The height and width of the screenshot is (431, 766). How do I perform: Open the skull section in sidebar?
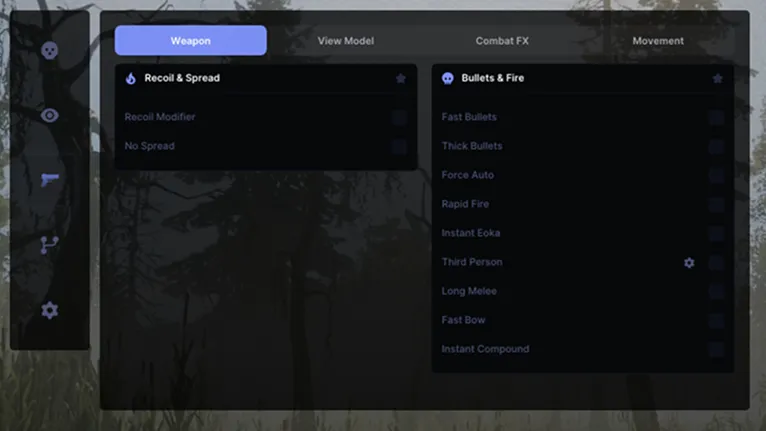coord(49,50)
